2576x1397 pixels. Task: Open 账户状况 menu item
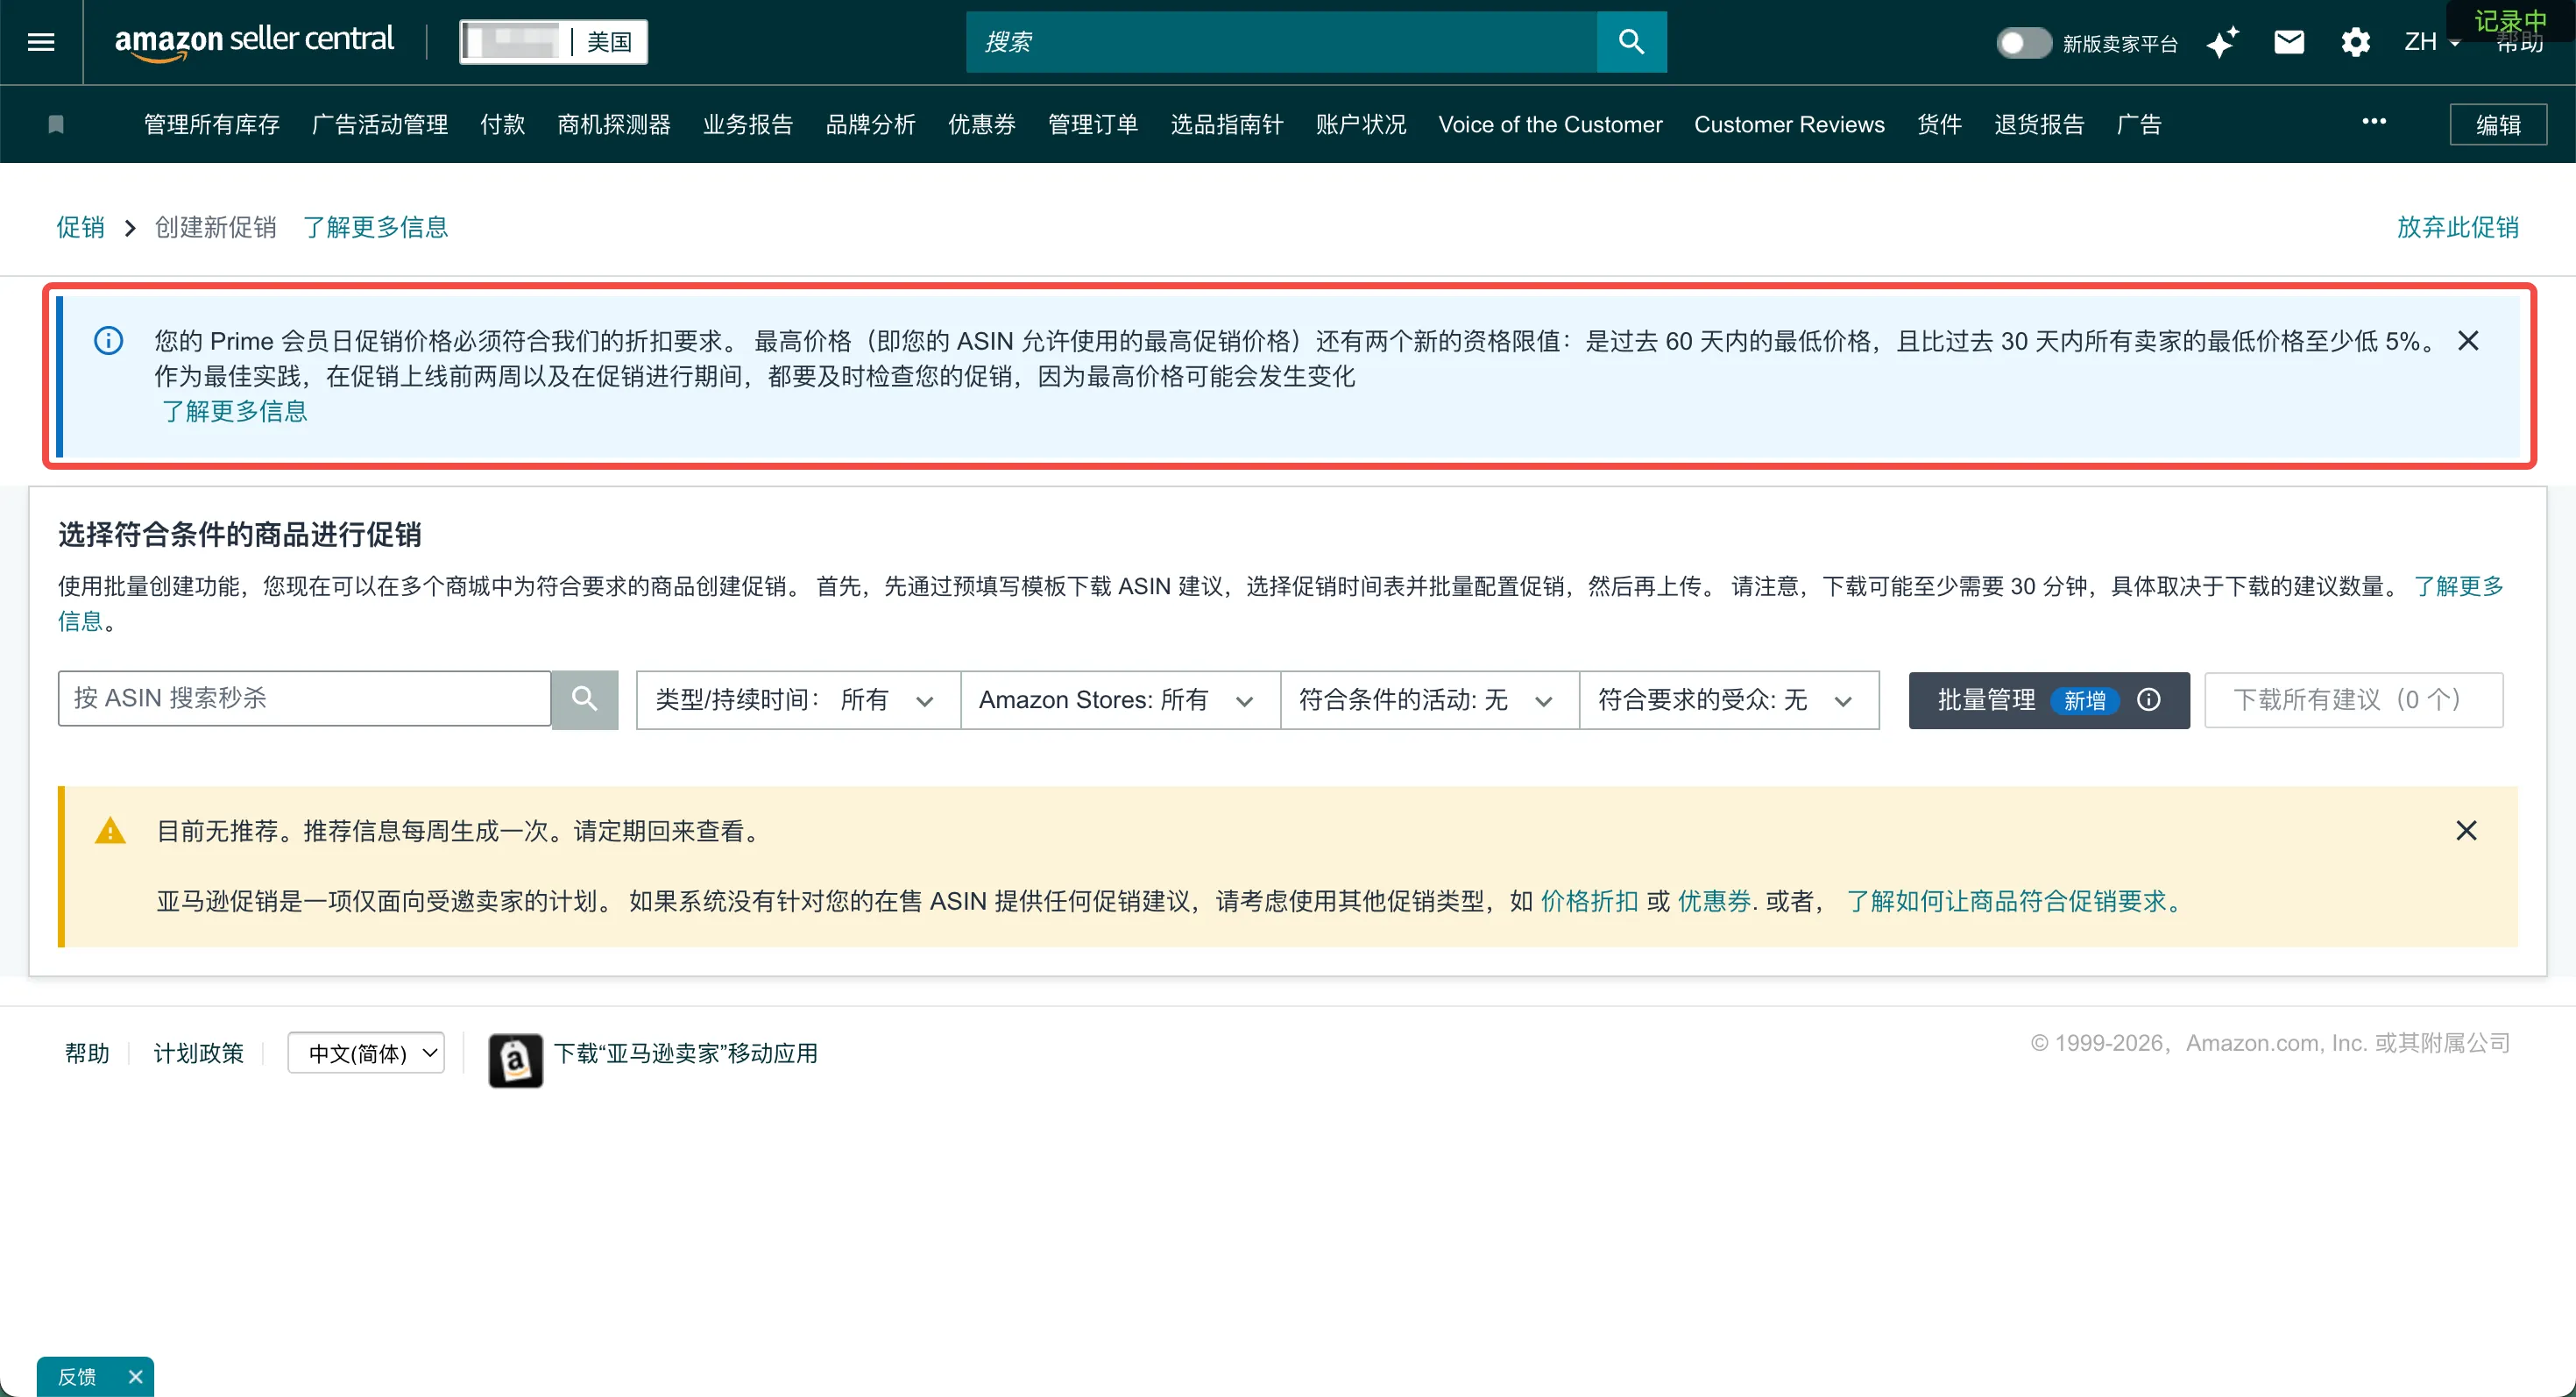point(1361,124)
